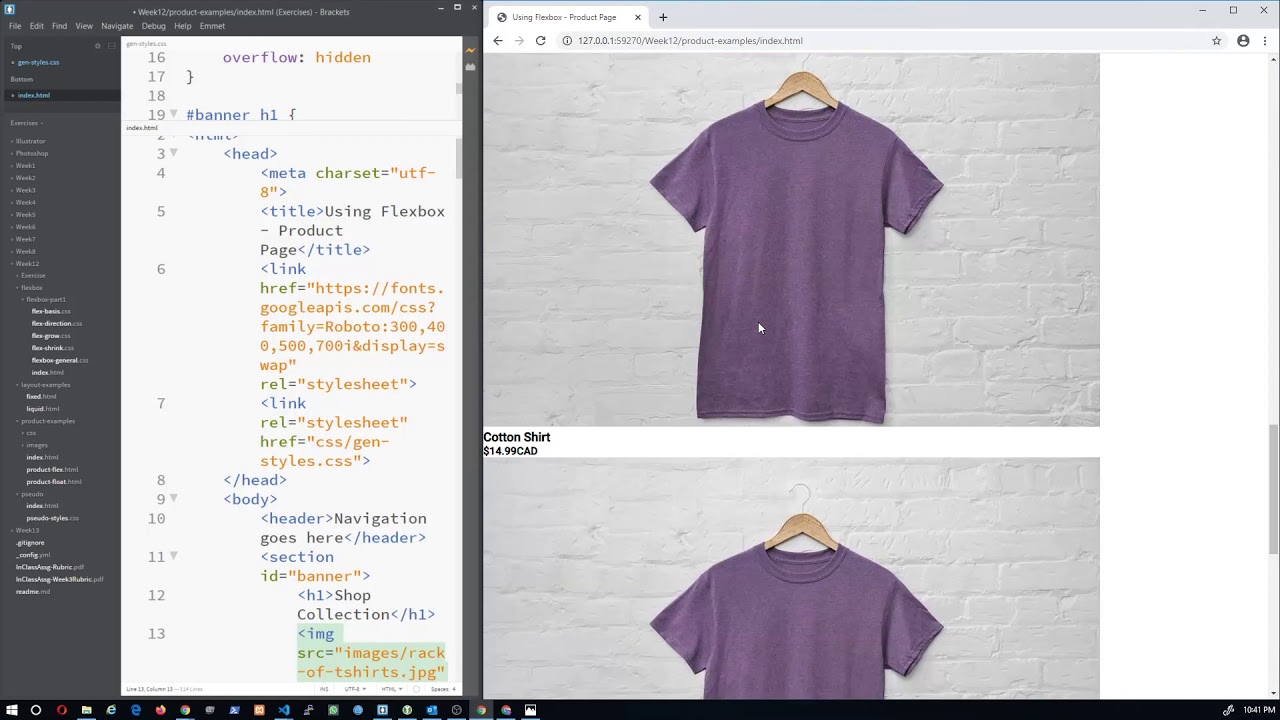Screen dimensions: 1280x720
Task: Click the linting status circle indicator
Action: (x=414, y=689)
